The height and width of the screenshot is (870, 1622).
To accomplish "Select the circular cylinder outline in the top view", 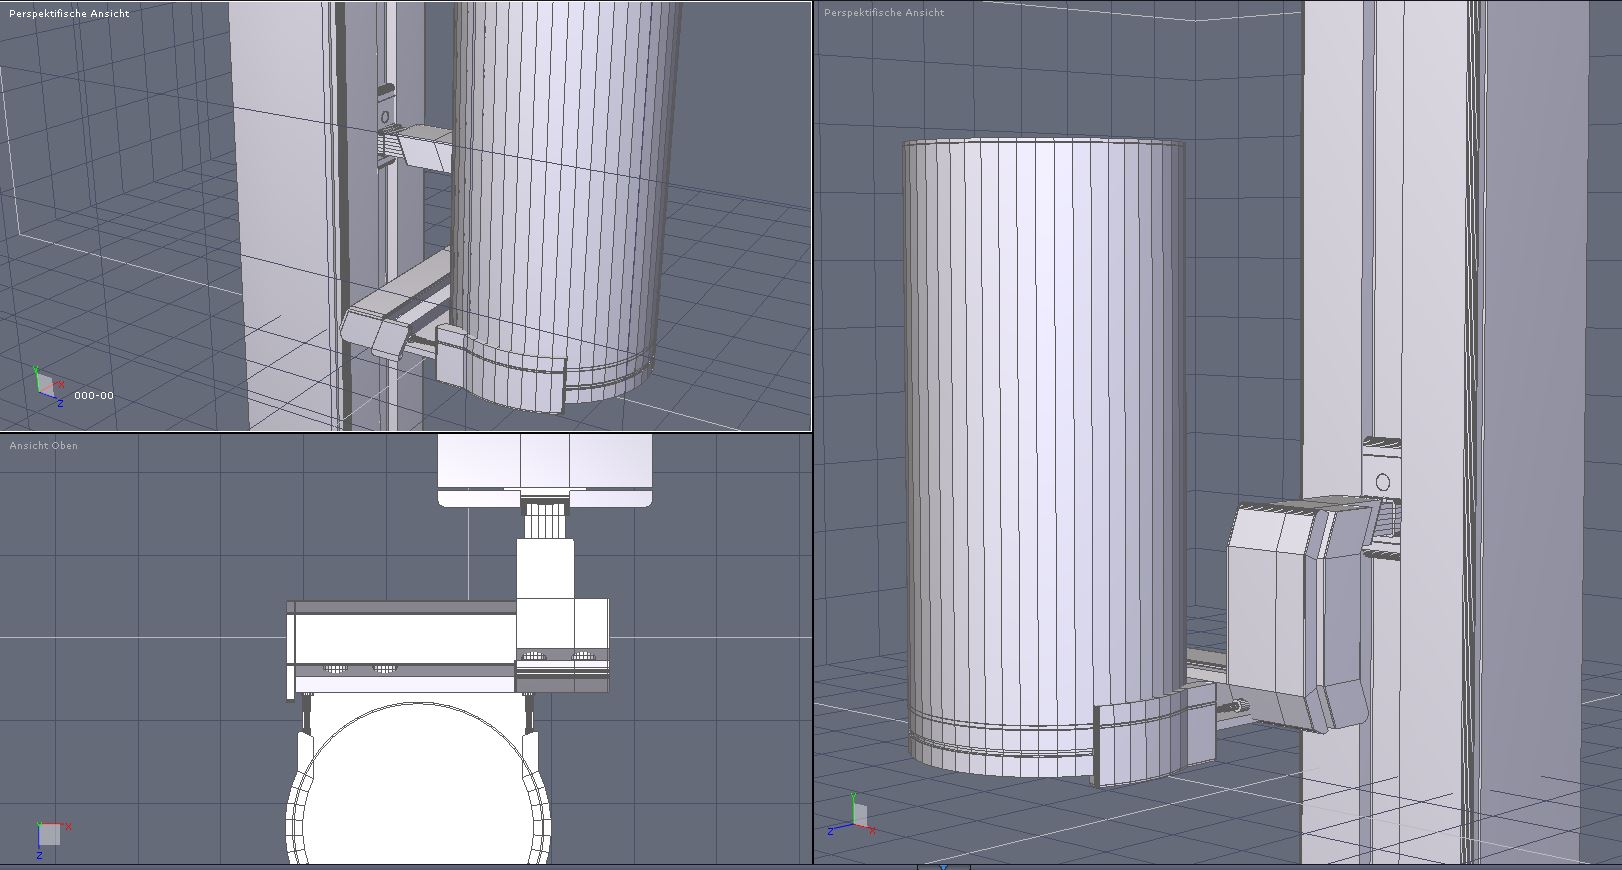I will click(x=420, y=785).
